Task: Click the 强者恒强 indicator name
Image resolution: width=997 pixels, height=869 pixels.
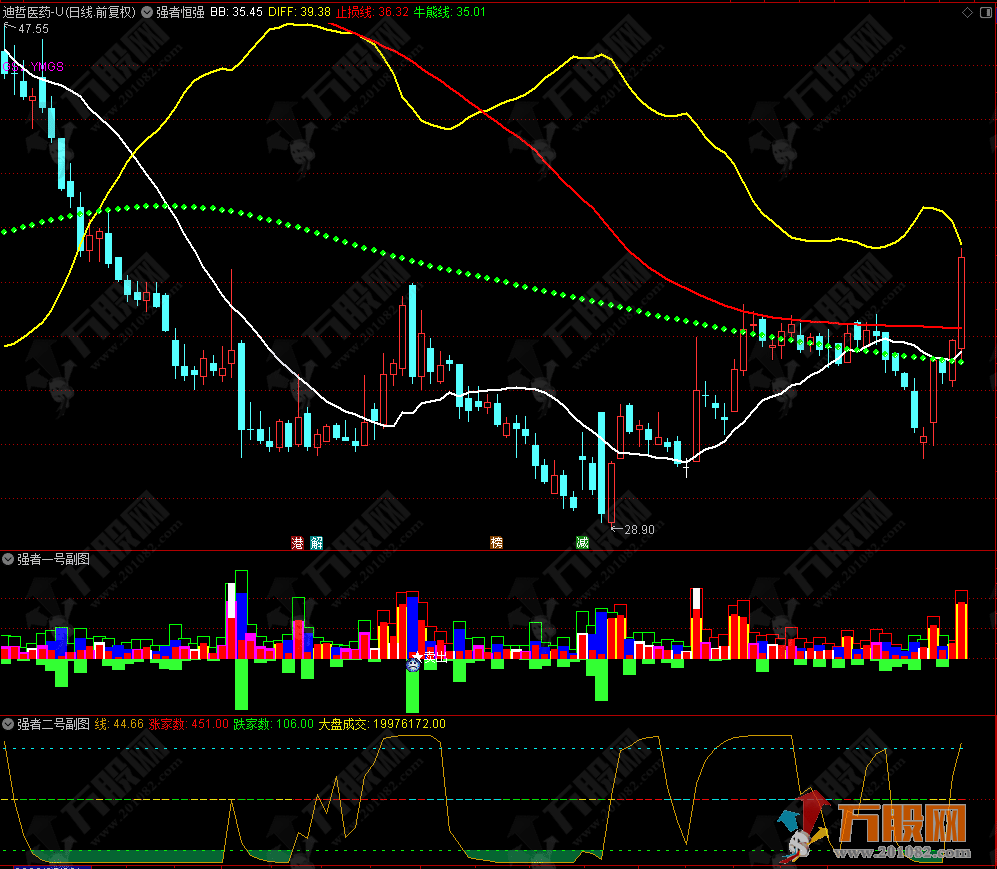Action: click(181, 12)
